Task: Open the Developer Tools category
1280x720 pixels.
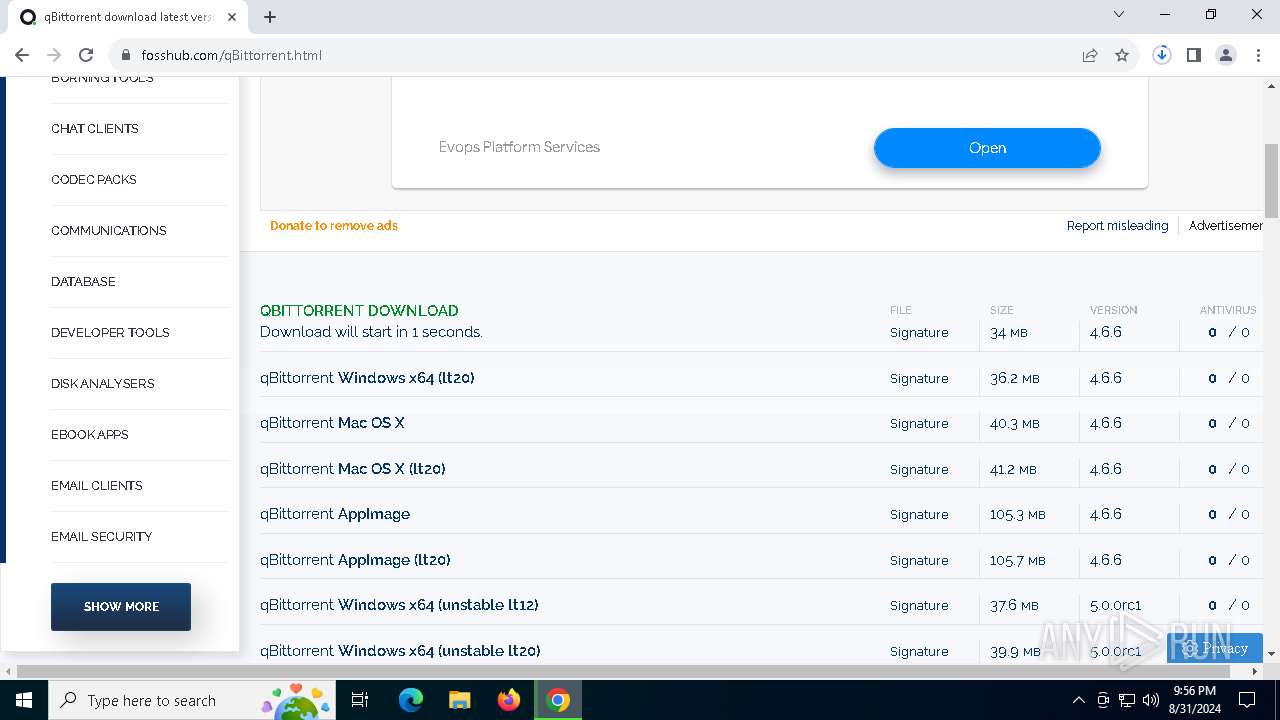Action: point(110,333)
